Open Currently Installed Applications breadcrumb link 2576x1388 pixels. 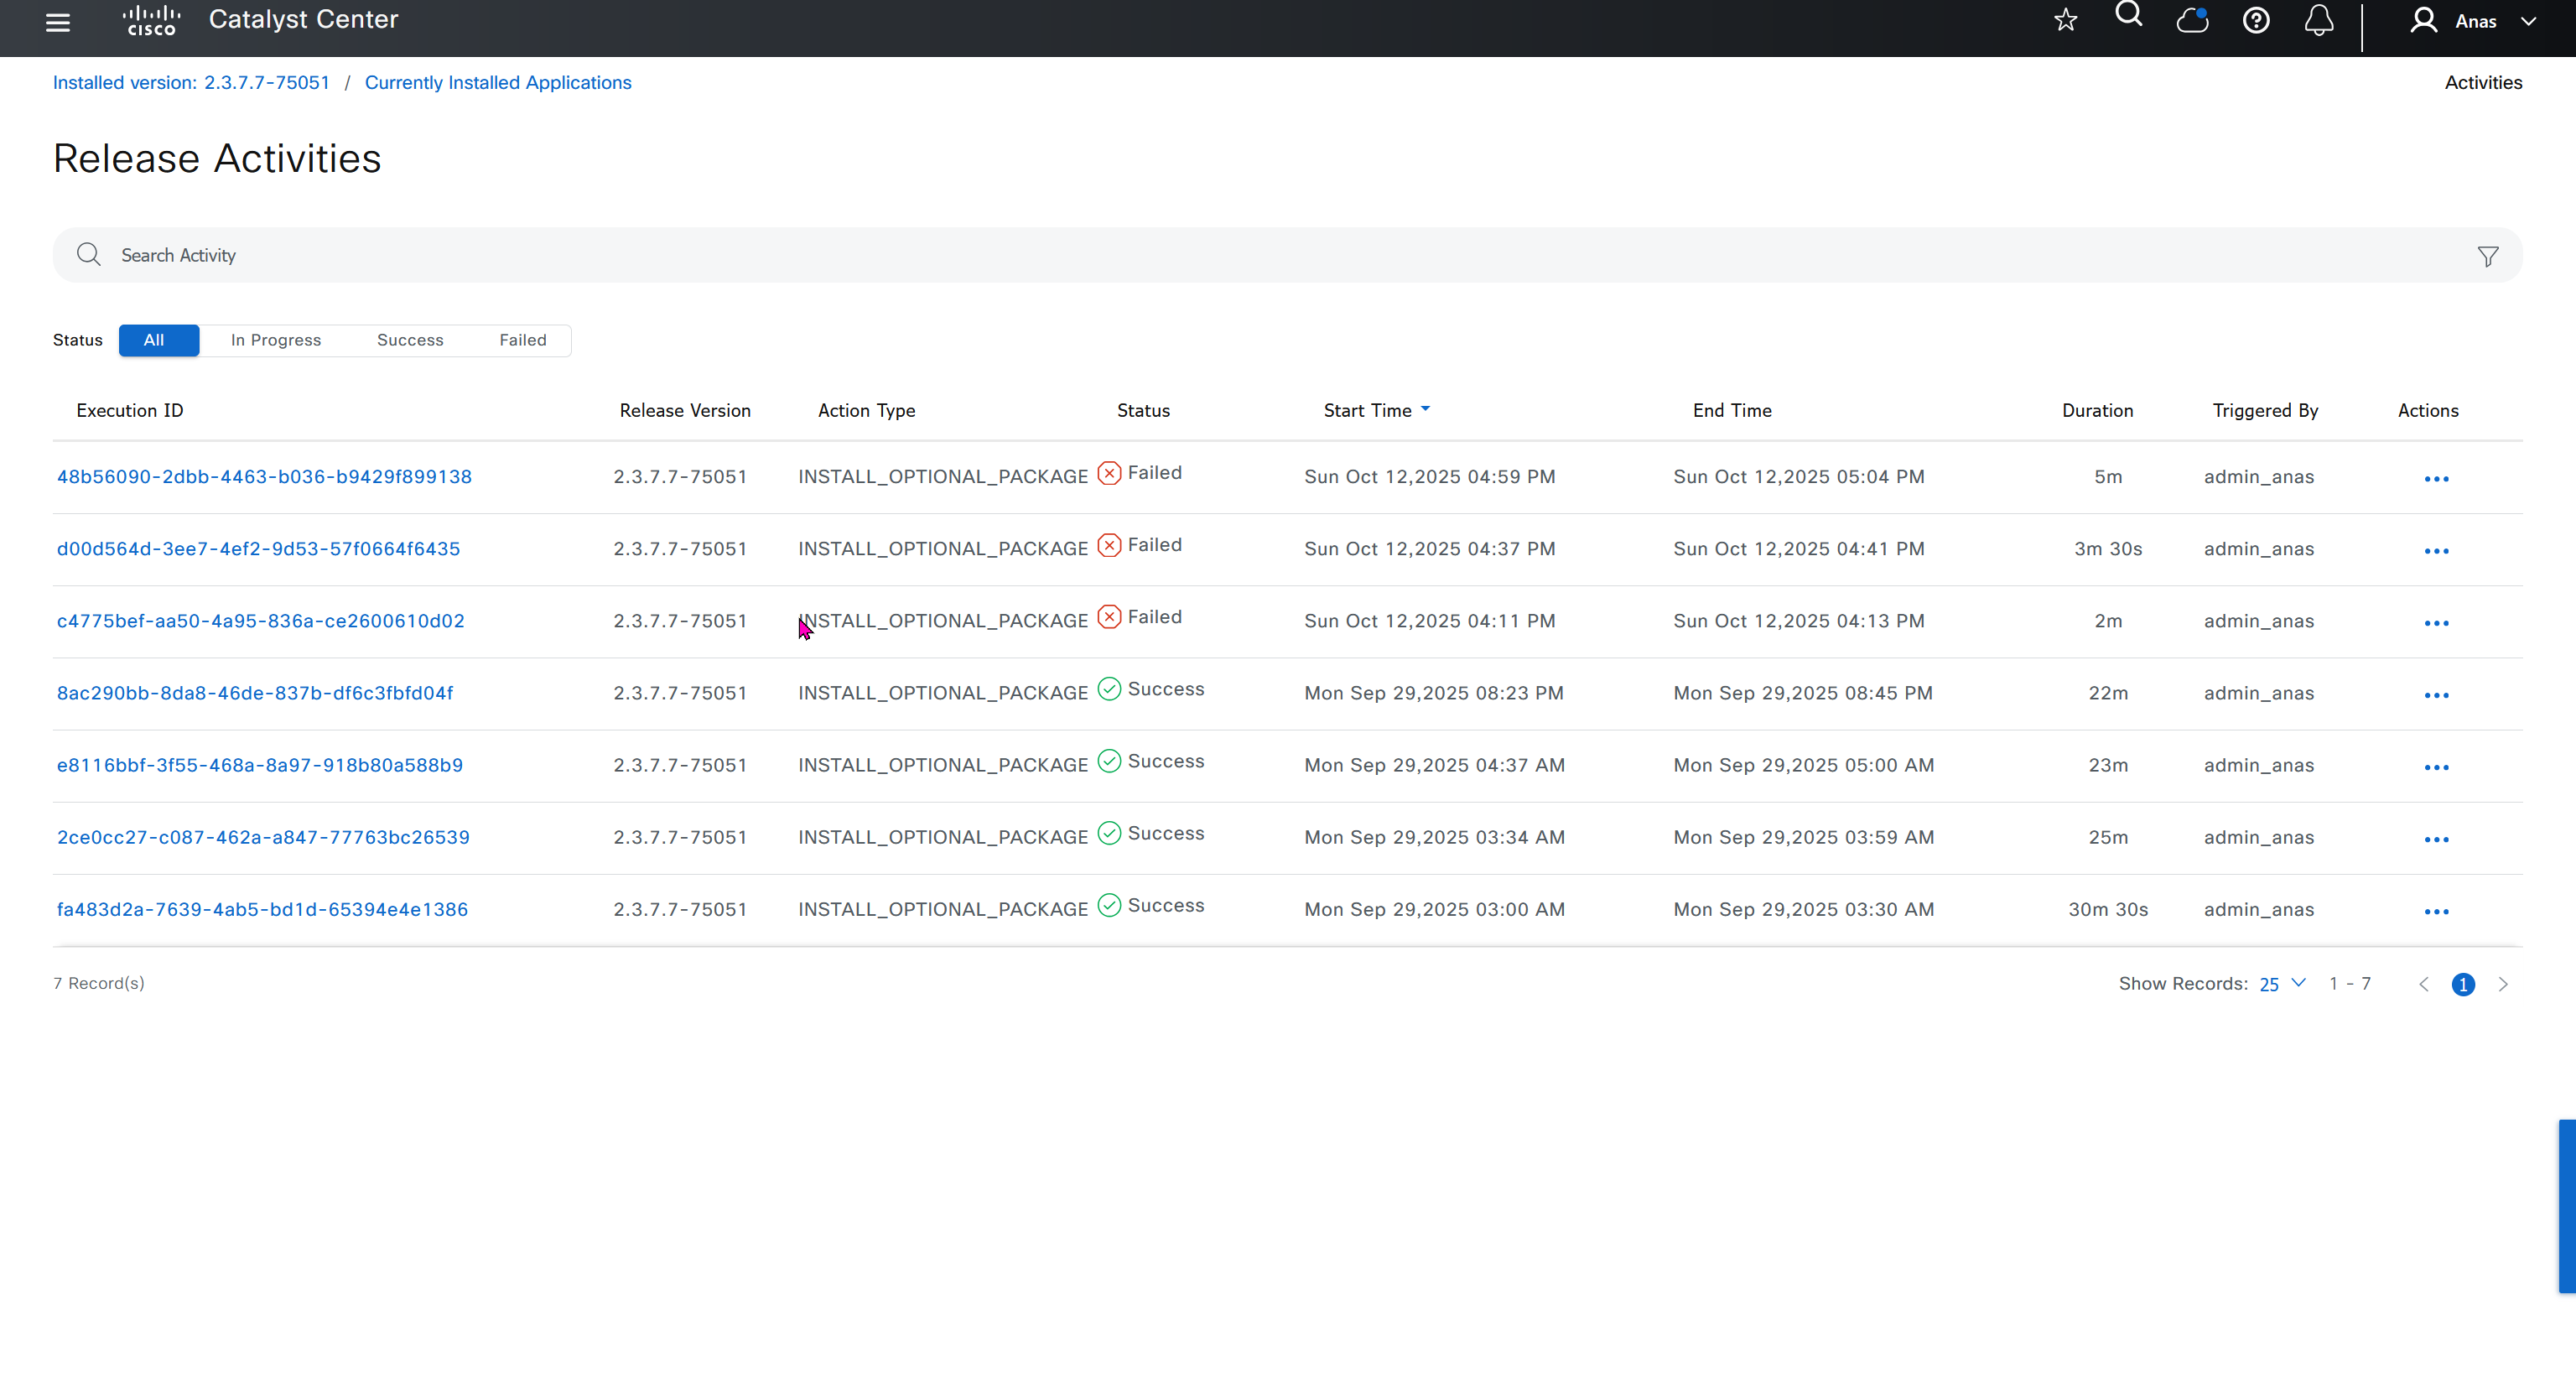tap(498, 83)
